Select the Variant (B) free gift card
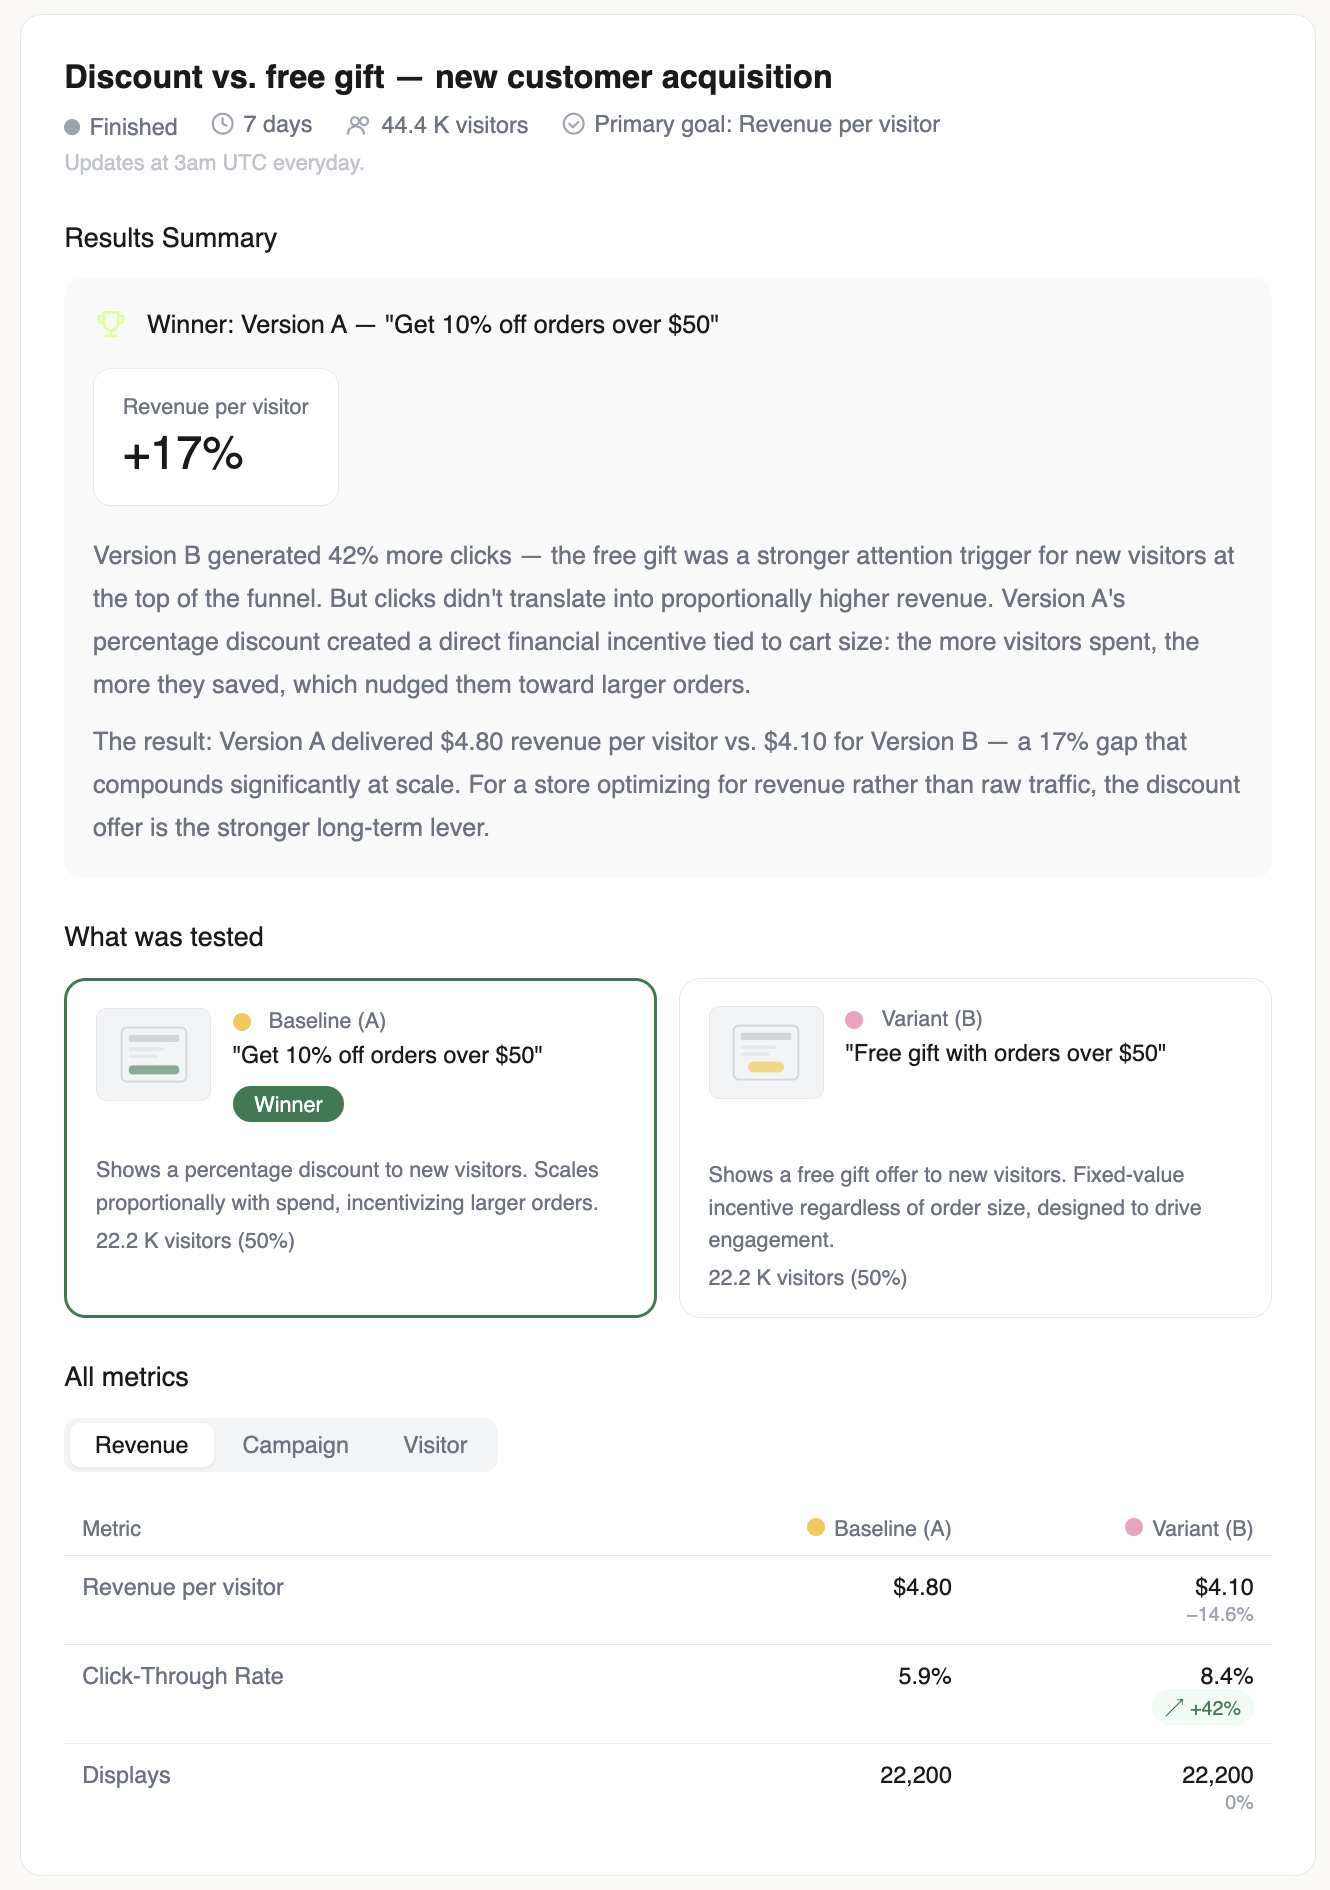This screenshot has width=1330, height=1890. pos(975,1148)
